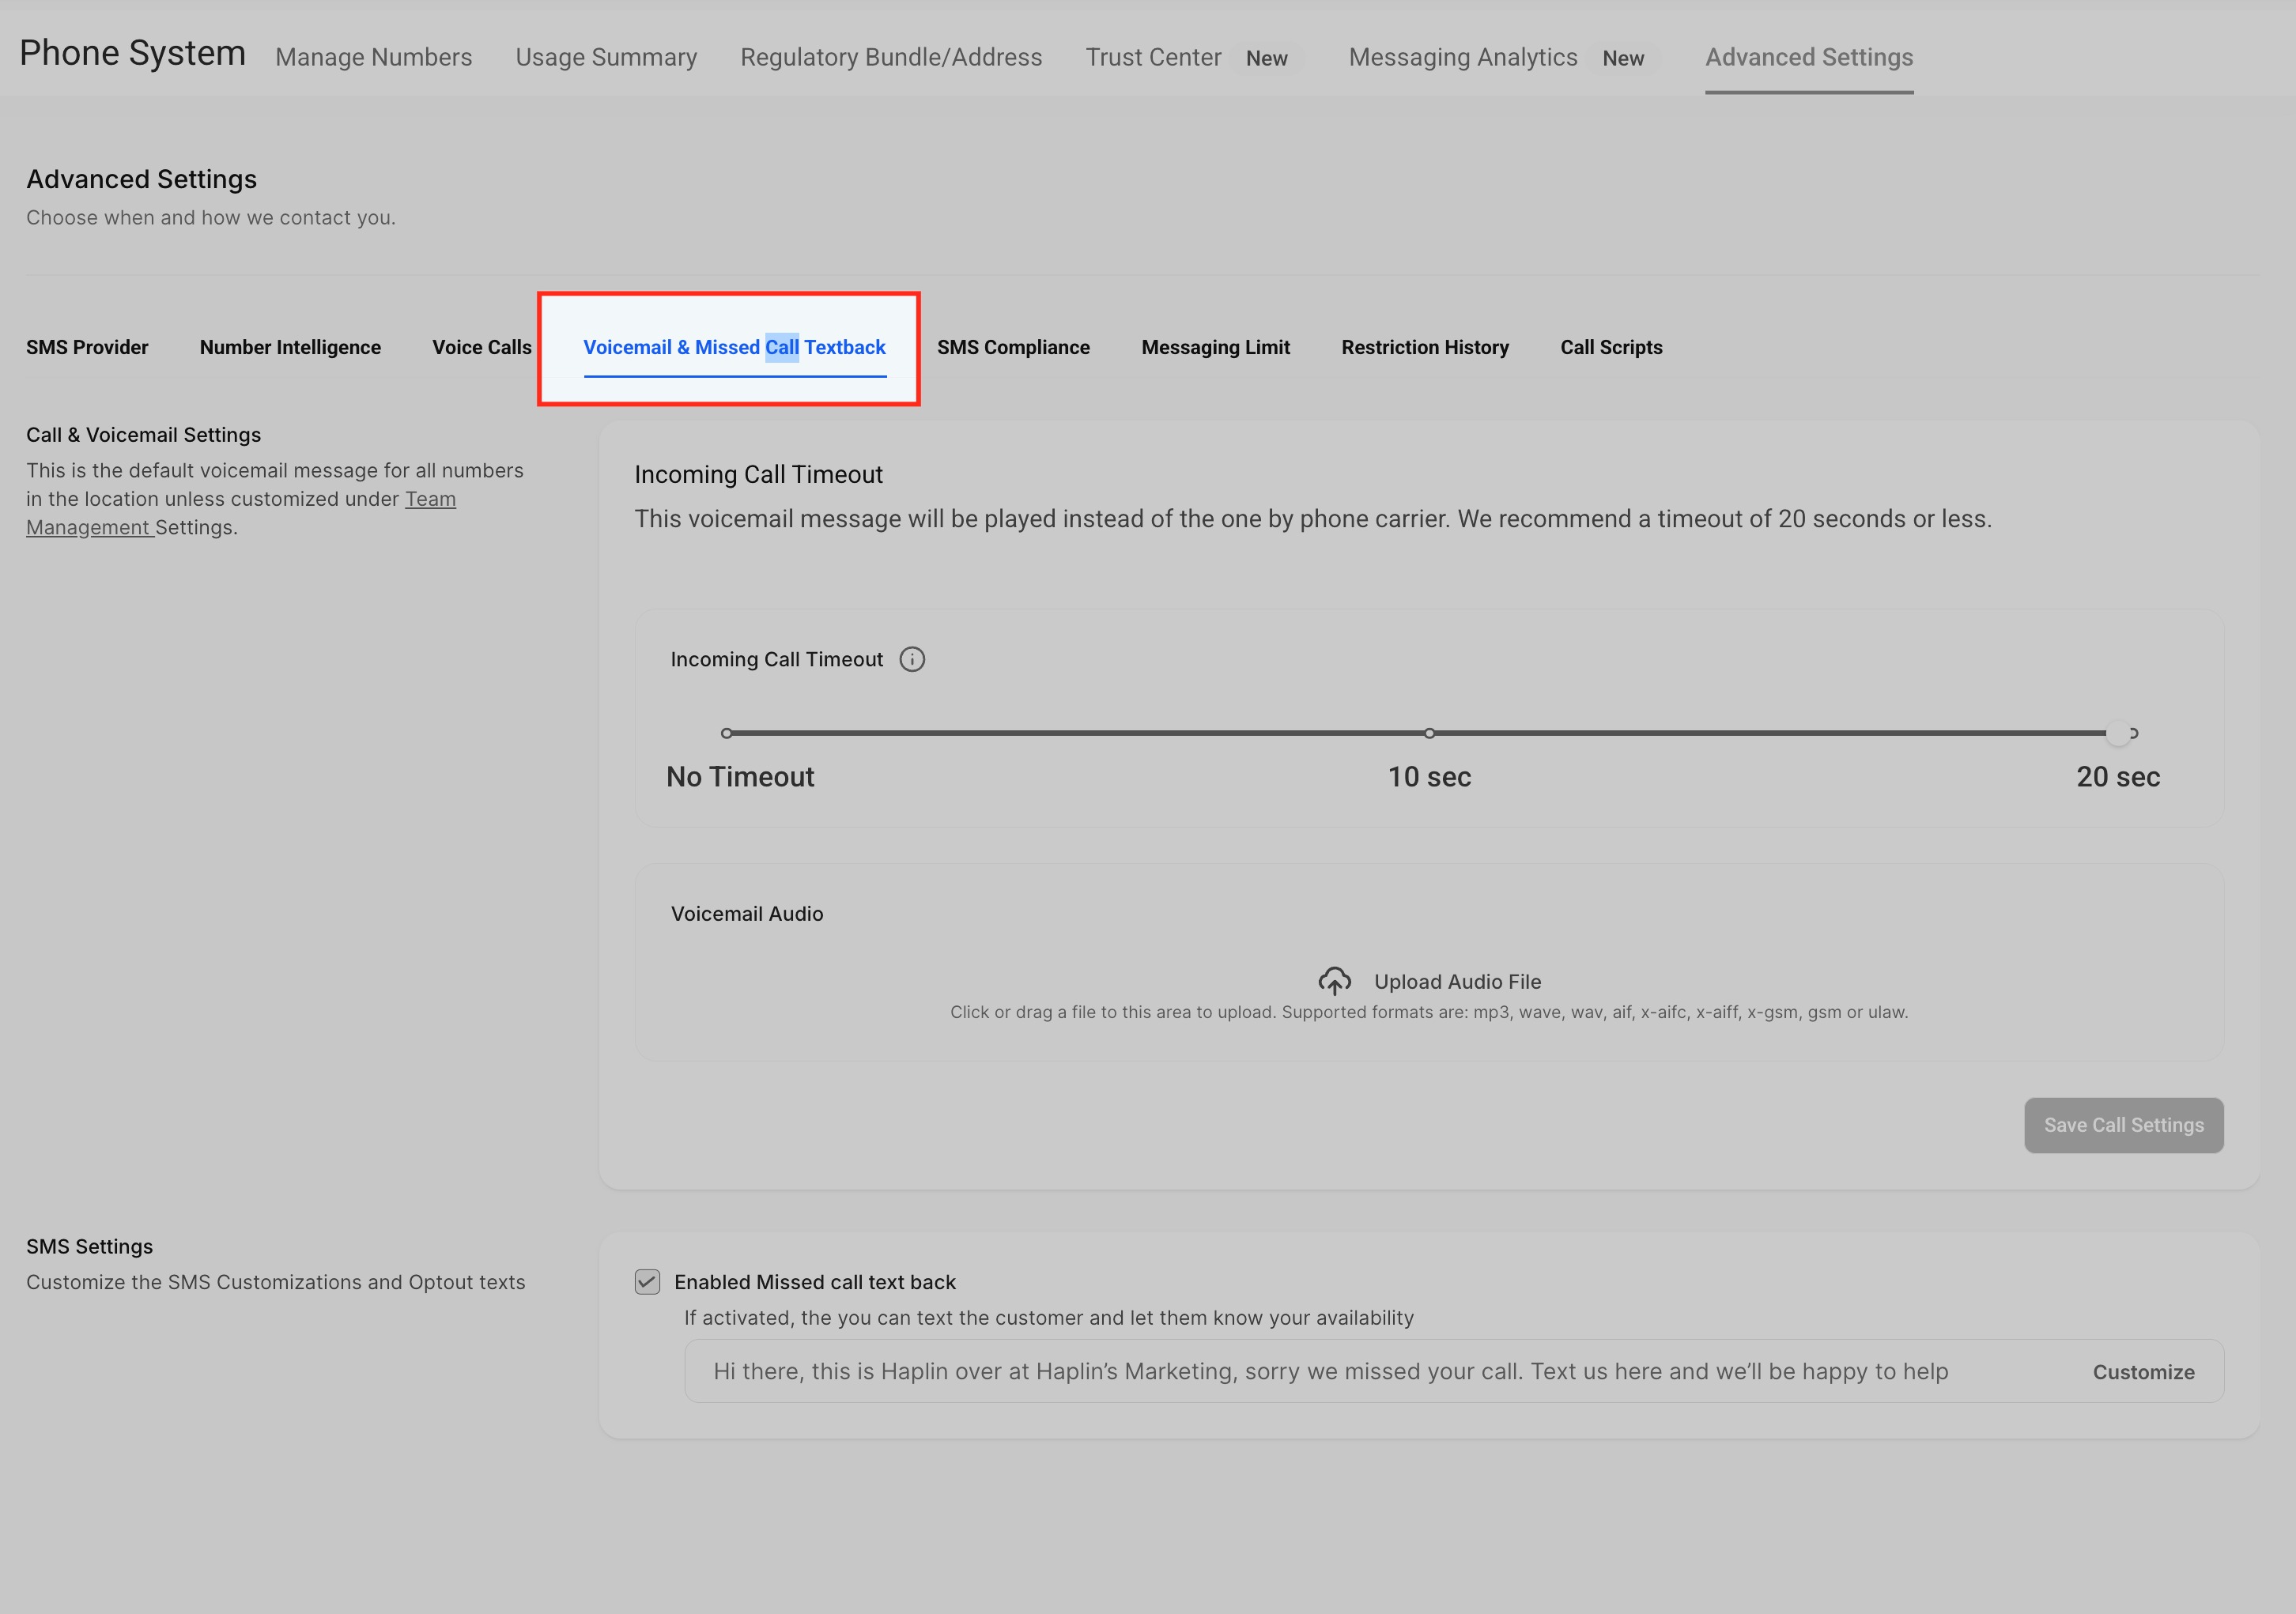Open the SMS Provider tab
2296x1614 pixels.
[x=87, y=347]
